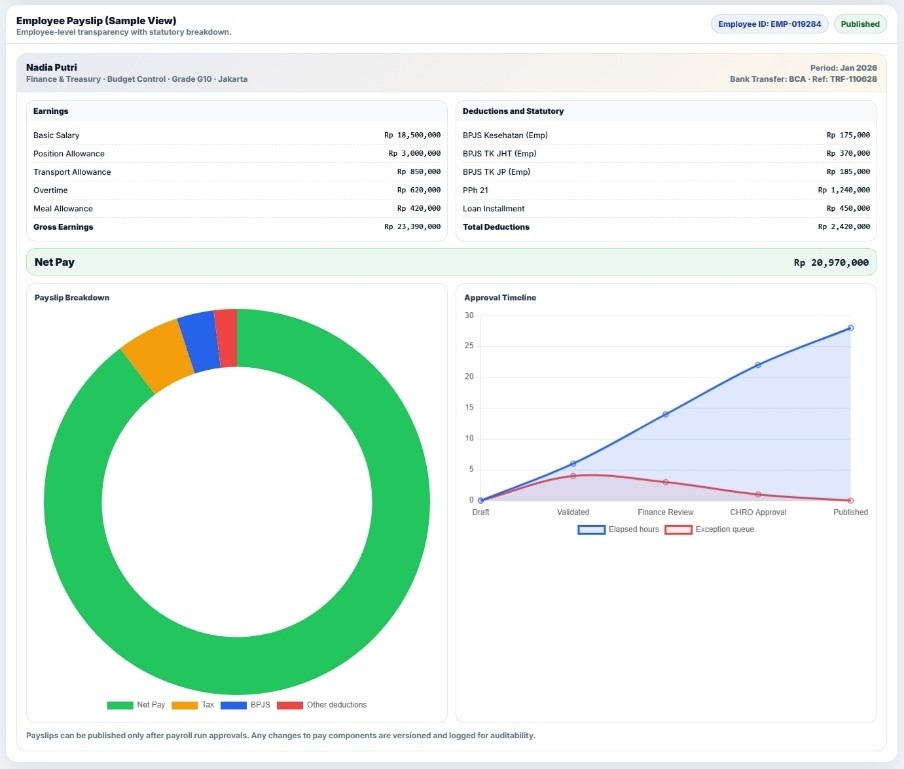Click the blue BPJS donut segment
The width and height of the screenshot is (904, 769).
pos(199,341)
